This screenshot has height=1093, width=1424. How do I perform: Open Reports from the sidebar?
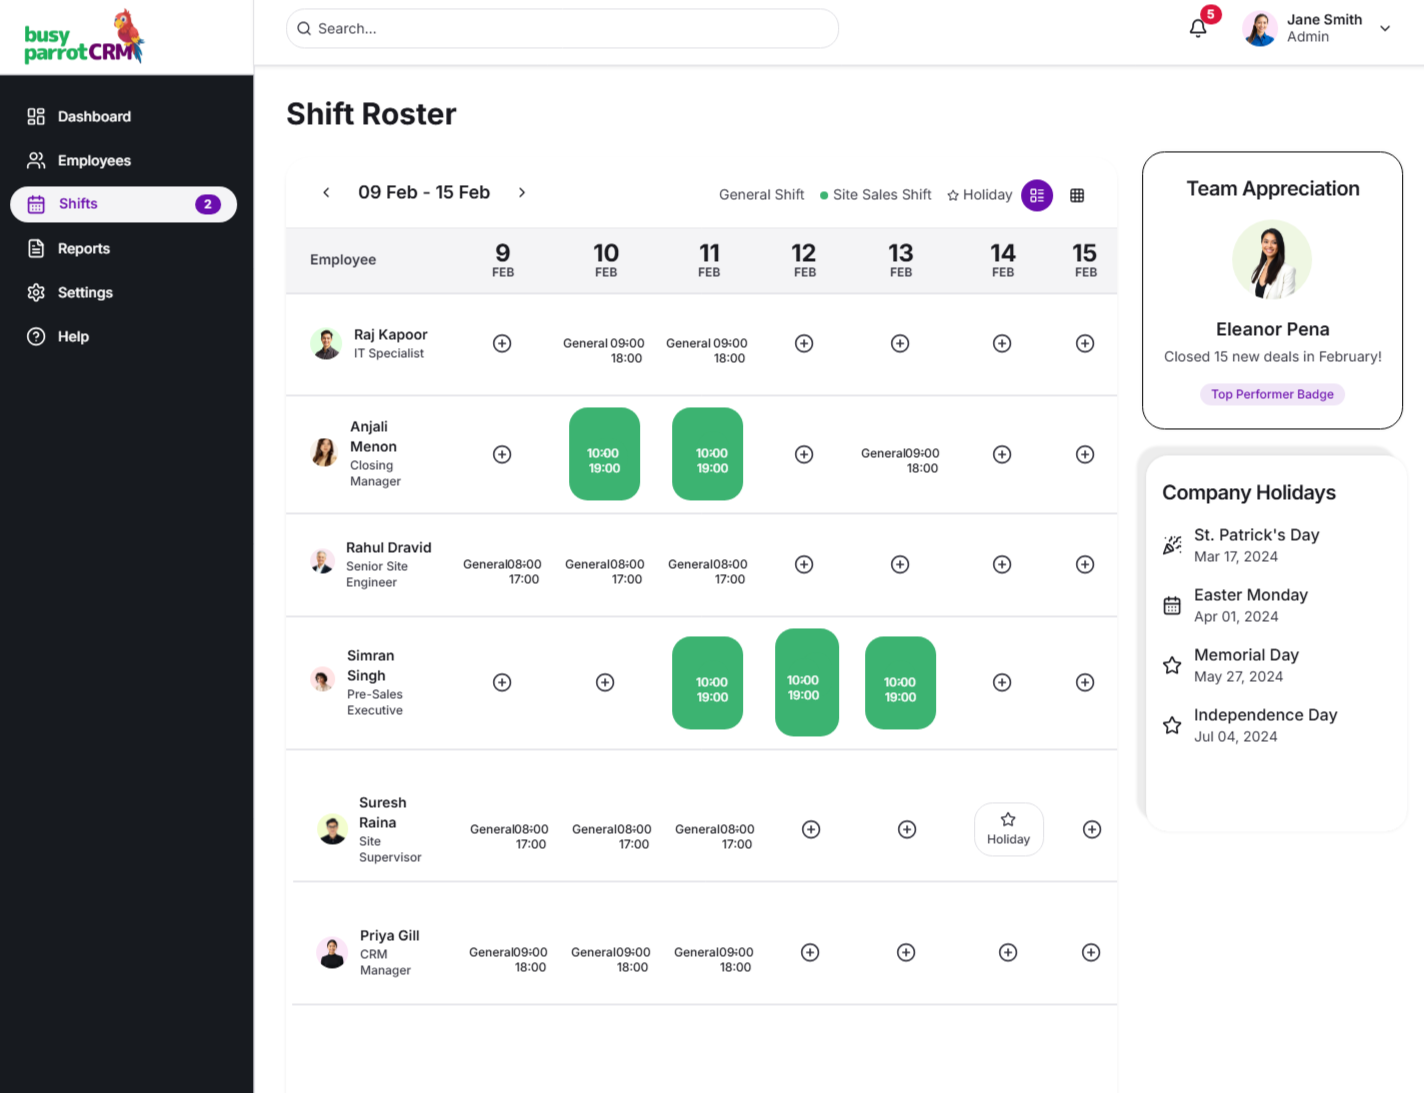coord(83,248)
